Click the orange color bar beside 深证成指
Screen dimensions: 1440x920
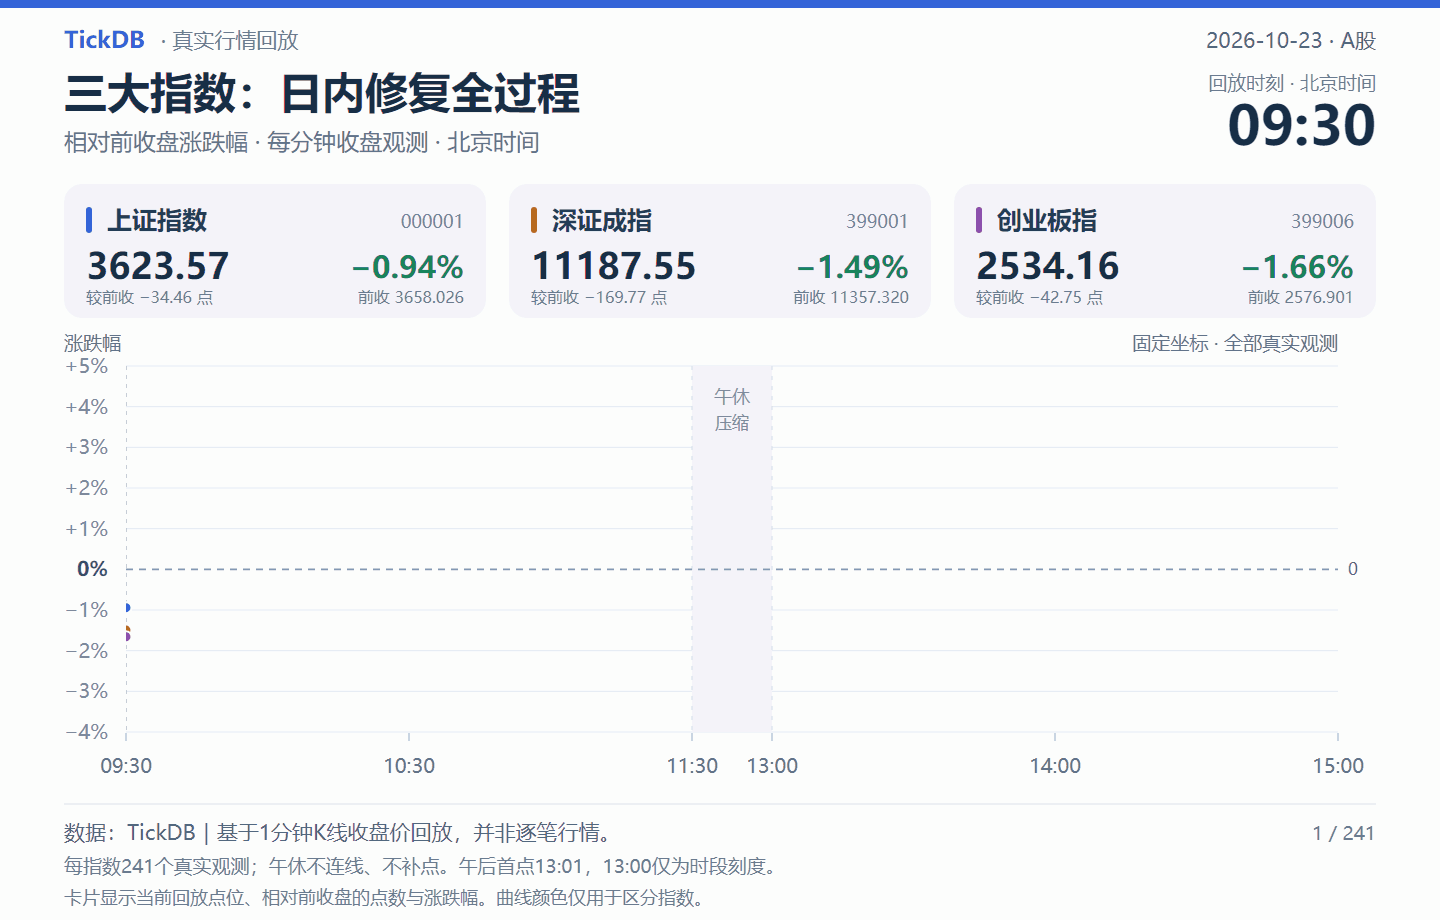click(534, 220)
